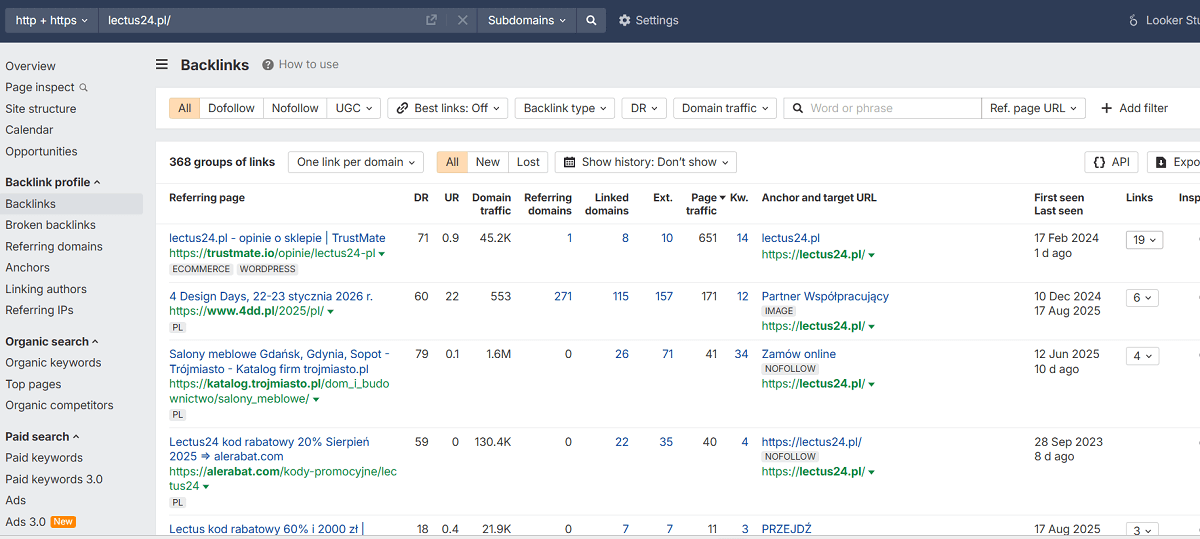Open Lectus24 kod rabatowy 20% link

(270, 449)
